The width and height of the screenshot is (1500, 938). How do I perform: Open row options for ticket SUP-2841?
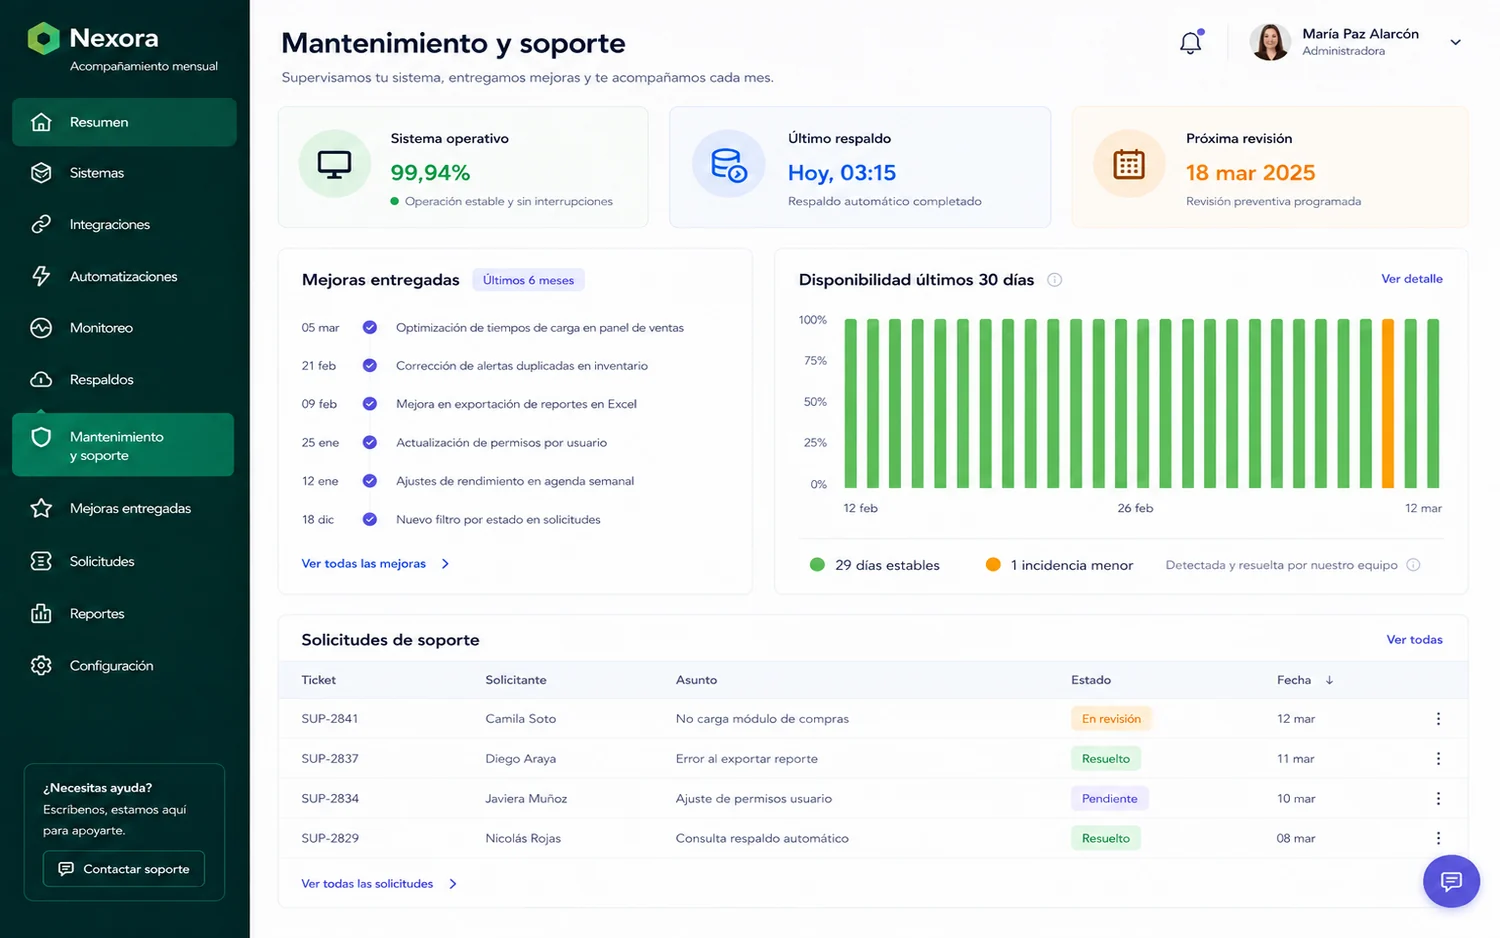pyautogui.click(x=1438, y=719)
